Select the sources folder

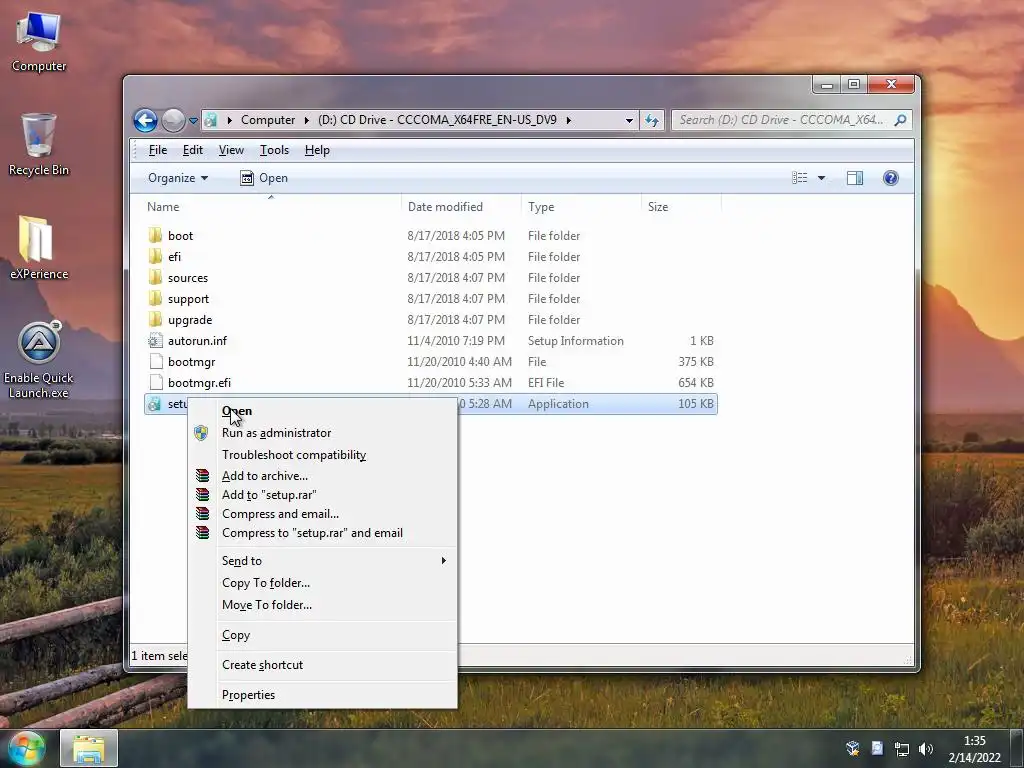[187, 278]
